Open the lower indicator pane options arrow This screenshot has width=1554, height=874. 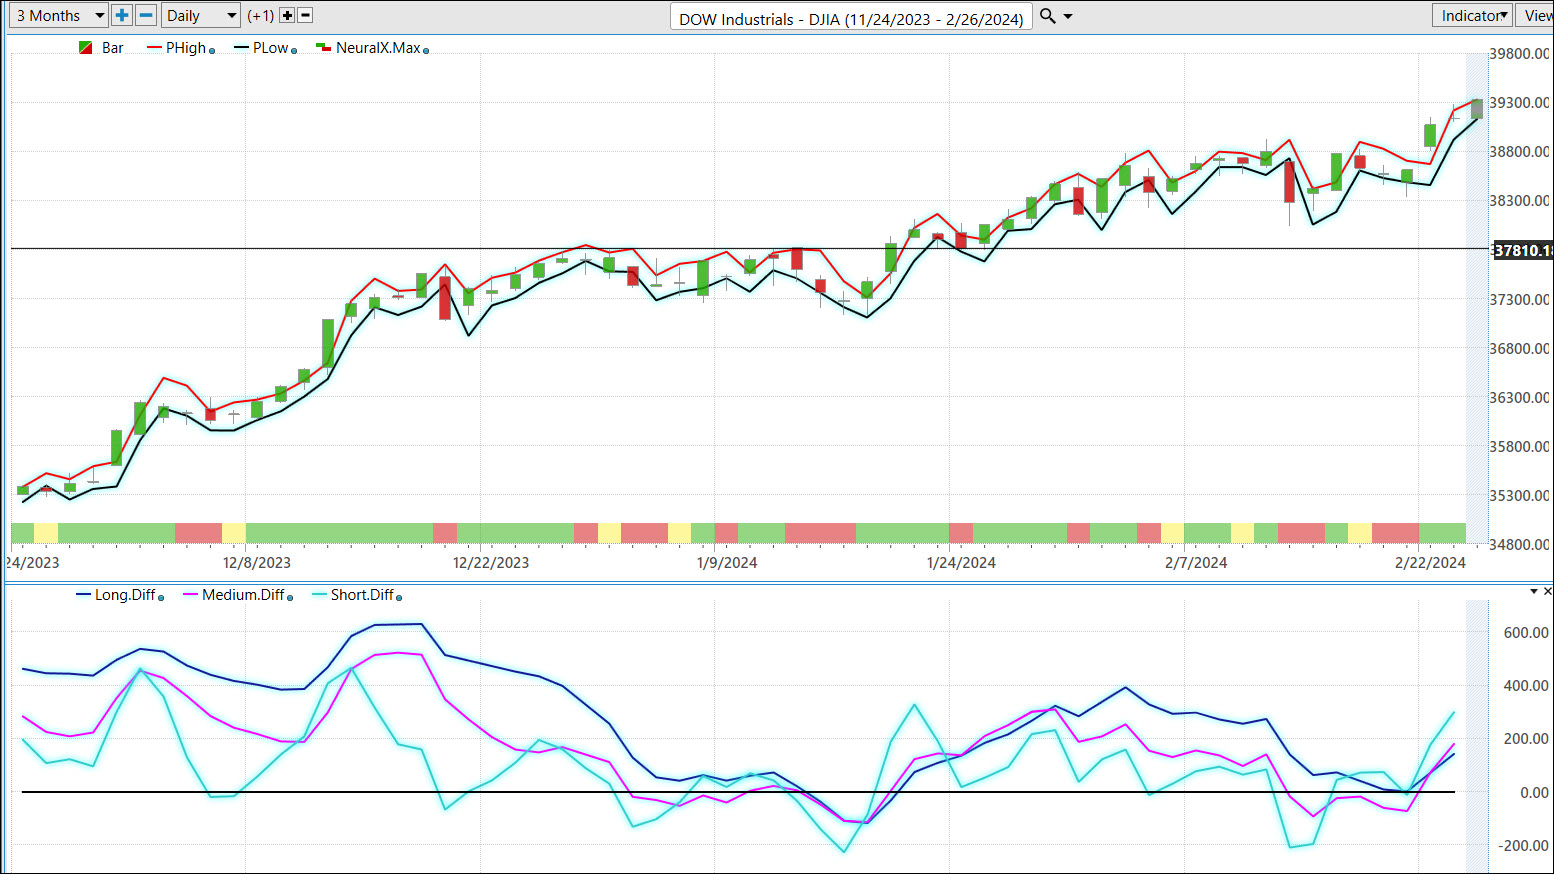click(x=1534, y=592)
